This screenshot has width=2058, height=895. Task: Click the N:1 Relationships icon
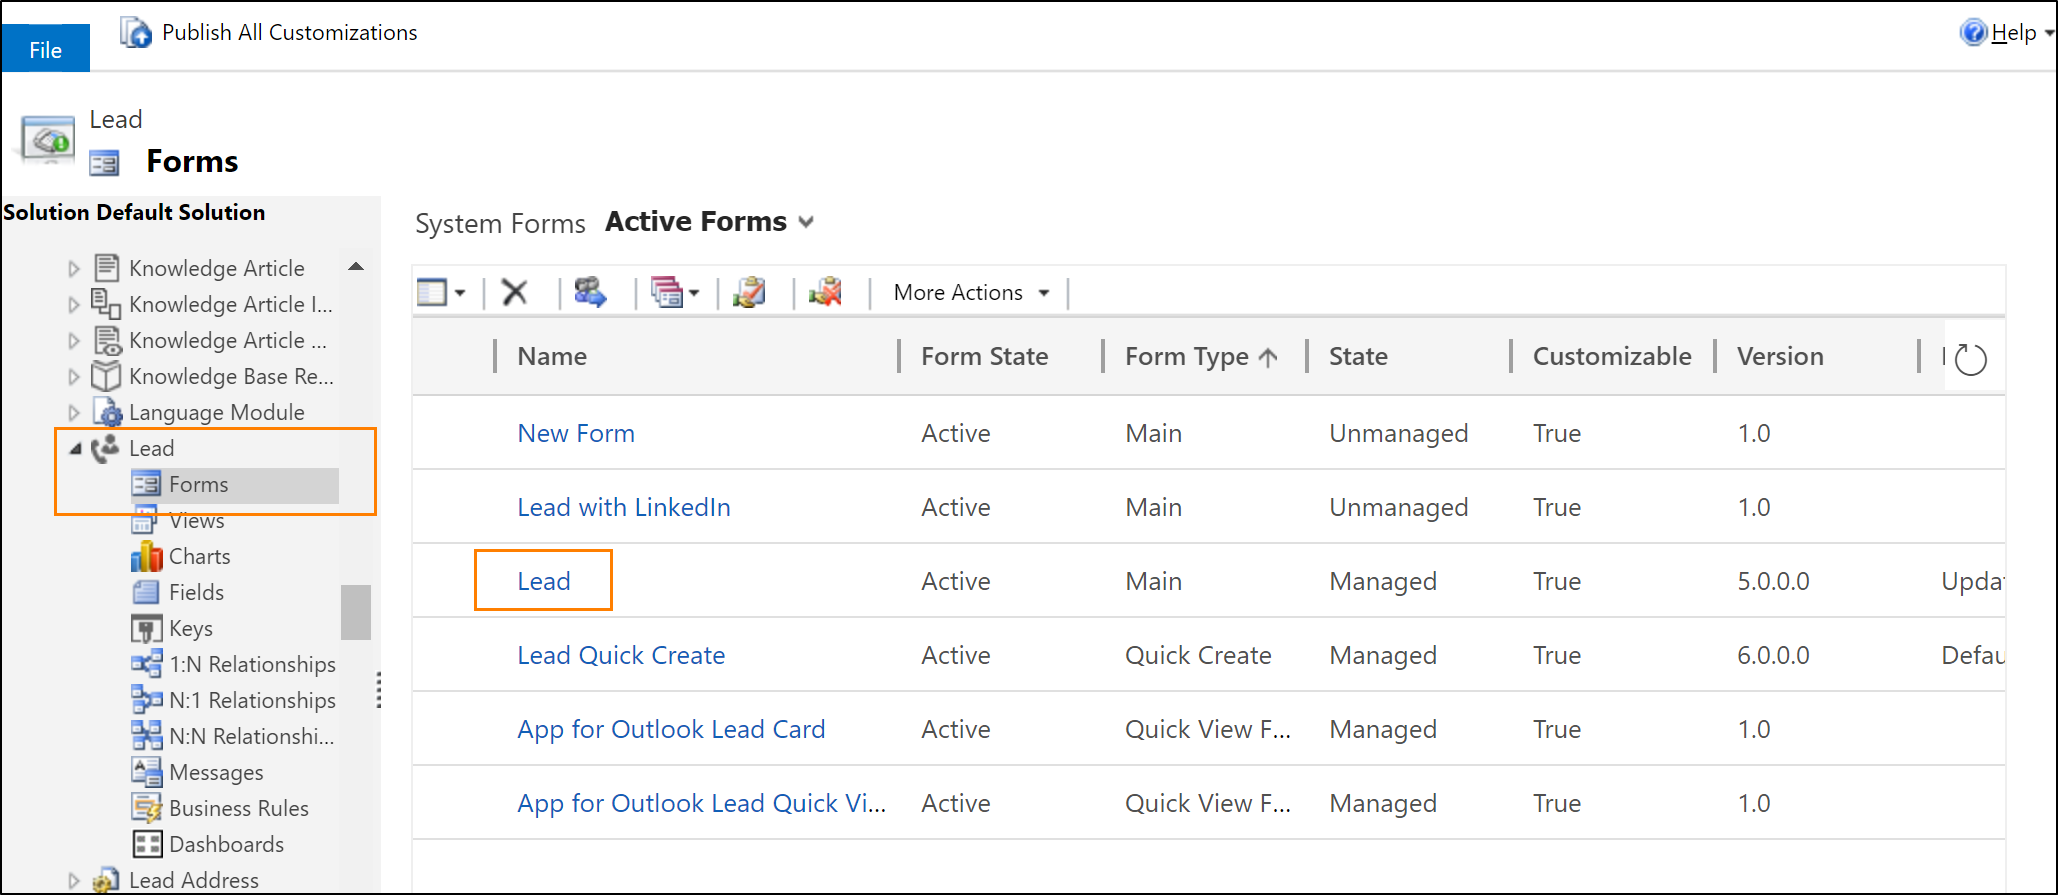pos(147,701)
